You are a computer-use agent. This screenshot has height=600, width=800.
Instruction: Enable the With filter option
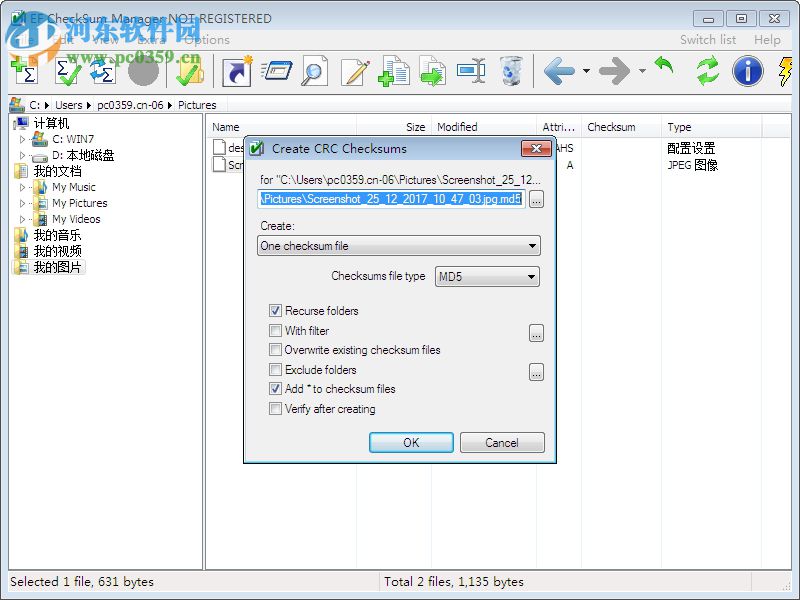click(x=277, y=331)
